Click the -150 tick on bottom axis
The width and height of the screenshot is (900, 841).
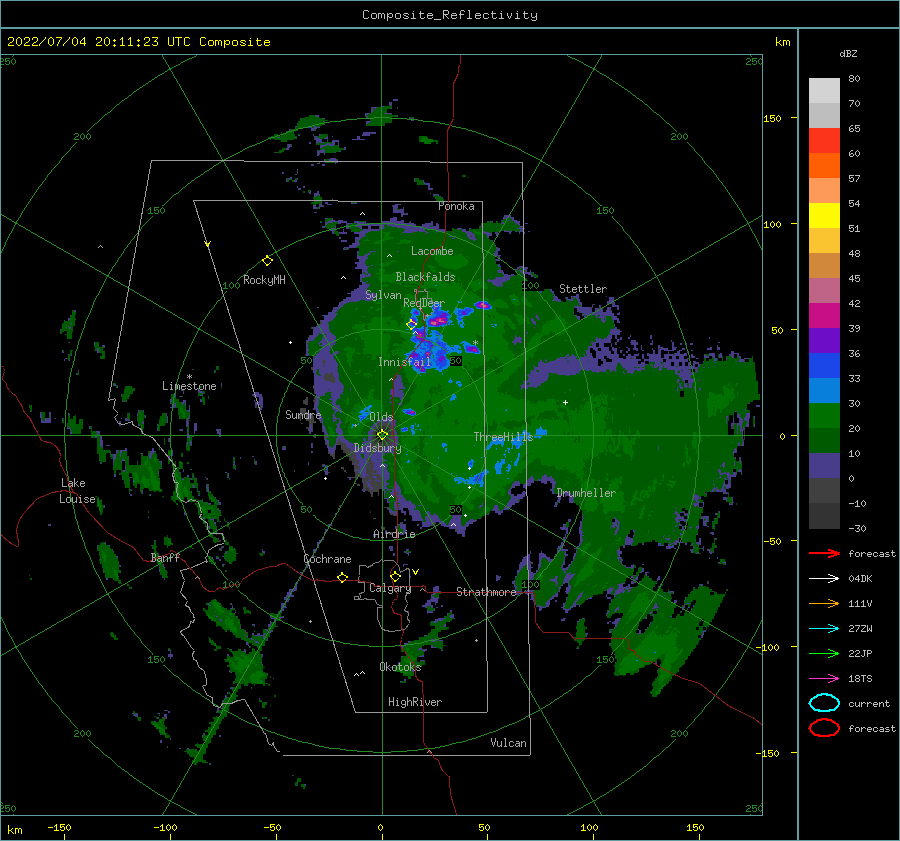click(x=59, y=827)
